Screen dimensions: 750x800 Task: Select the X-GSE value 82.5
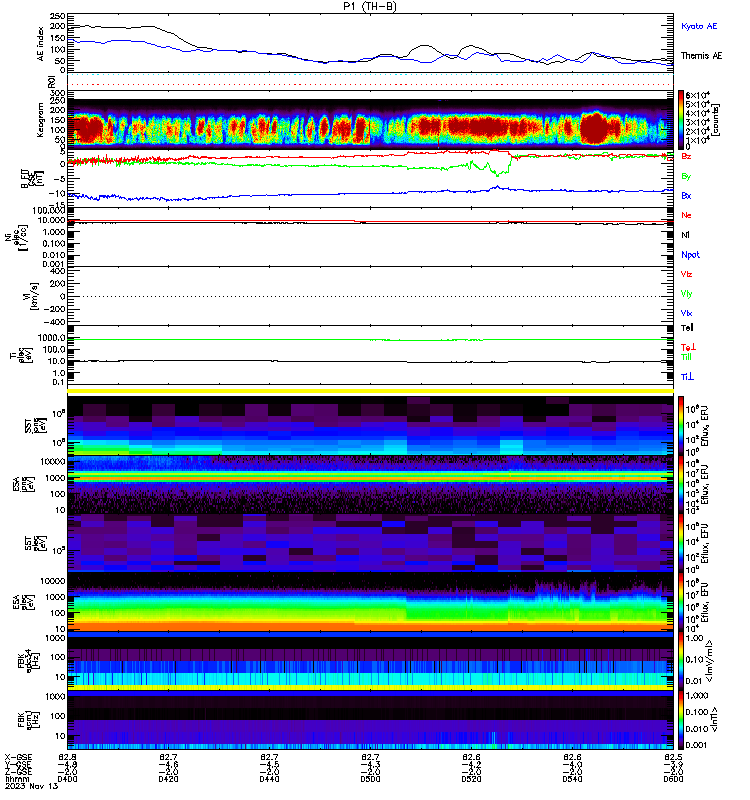673,757
